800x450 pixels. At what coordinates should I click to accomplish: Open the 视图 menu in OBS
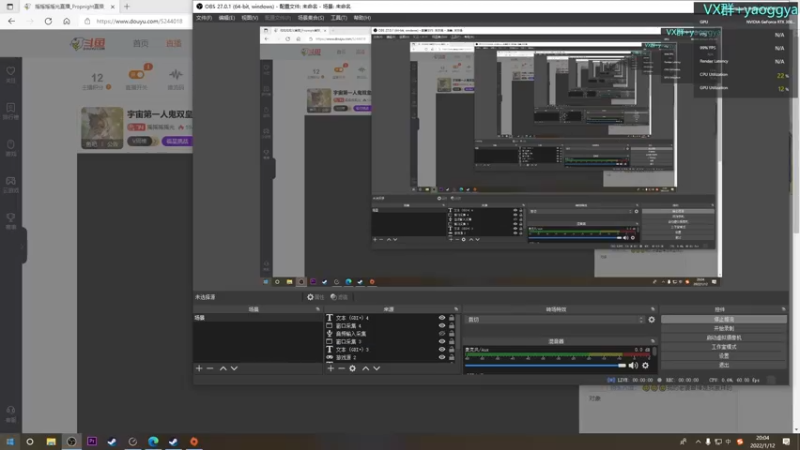point(249,18)
